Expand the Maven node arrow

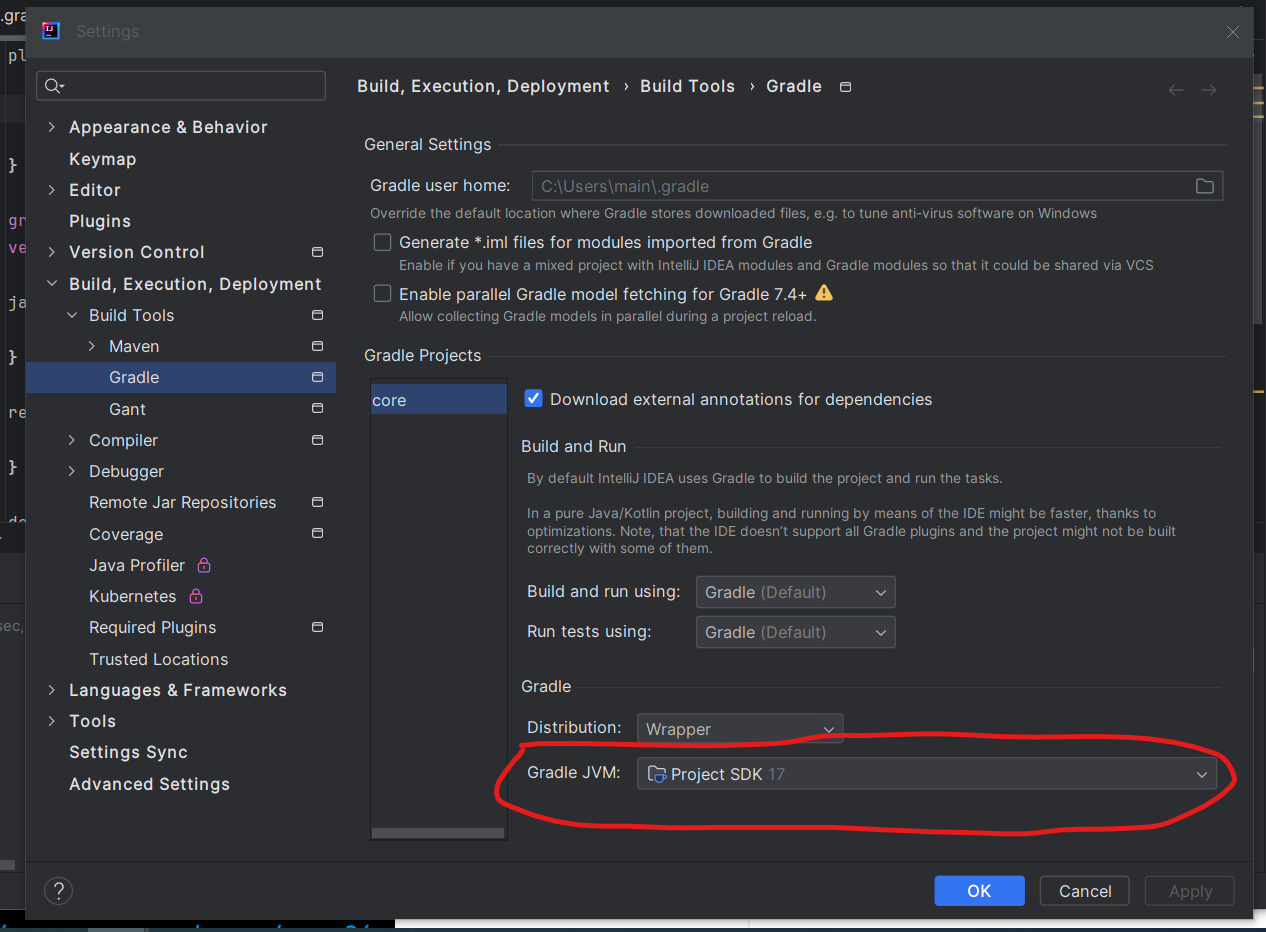(92, 346)
